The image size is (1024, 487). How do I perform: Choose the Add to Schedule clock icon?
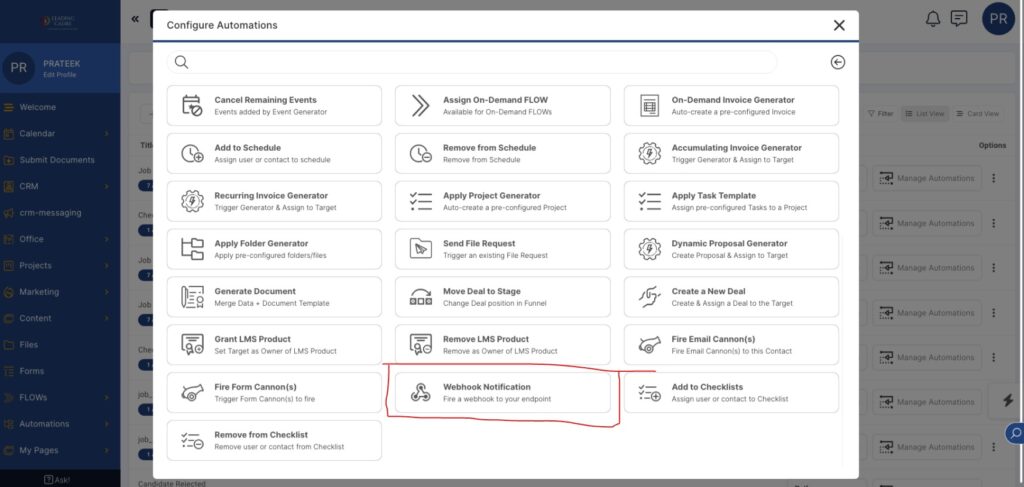[x=192, y=153]
